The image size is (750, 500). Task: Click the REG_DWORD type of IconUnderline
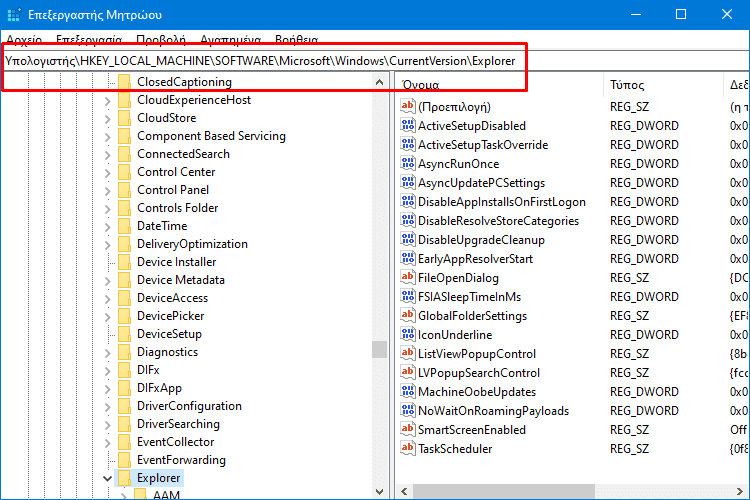coord(644,335)
